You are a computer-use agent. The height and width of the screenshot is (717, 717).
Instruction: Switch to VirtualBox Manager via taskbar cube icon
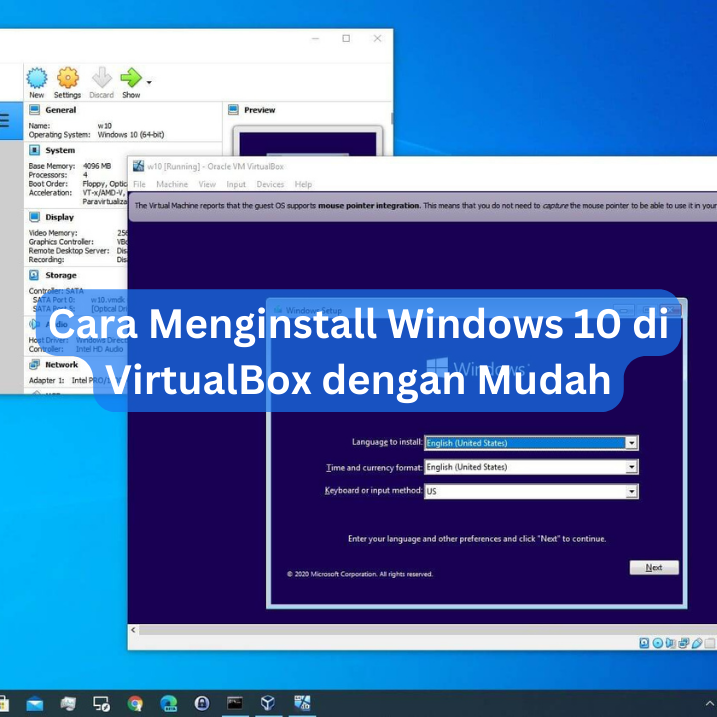(268, 703)
